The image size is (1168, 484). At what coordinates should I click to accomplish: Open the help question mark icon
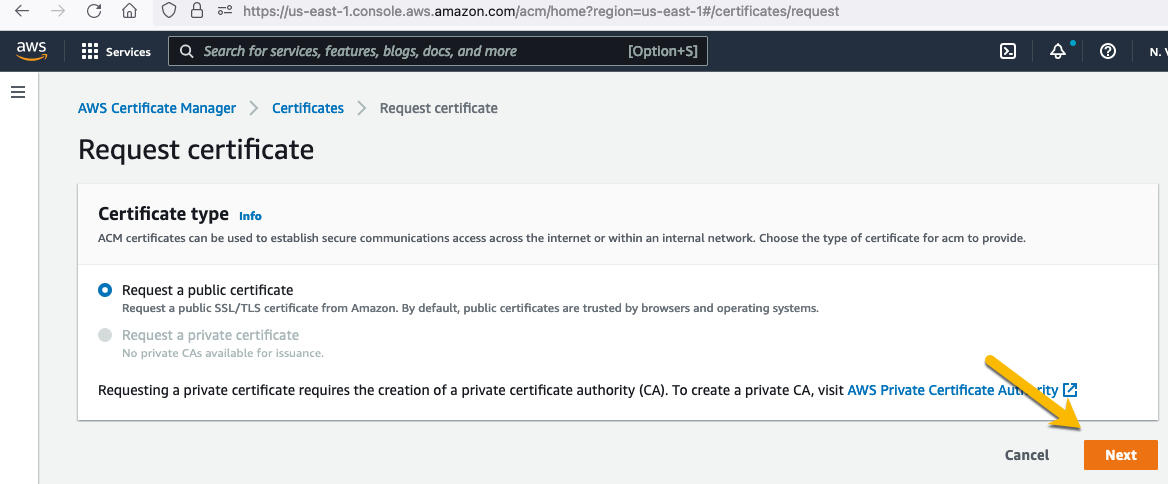[1108, 51]
